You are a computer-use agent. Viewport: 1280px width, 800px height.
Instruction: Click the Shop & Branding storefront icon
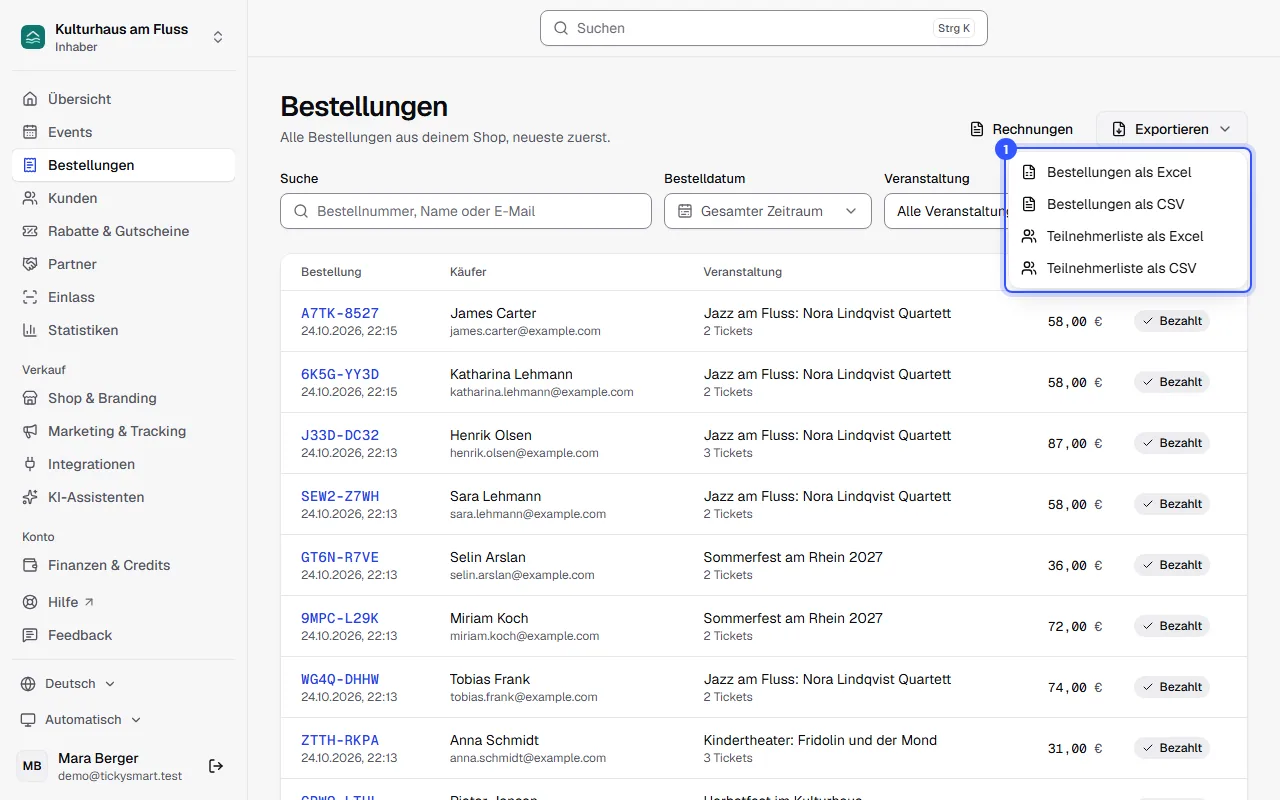(29, 398)
